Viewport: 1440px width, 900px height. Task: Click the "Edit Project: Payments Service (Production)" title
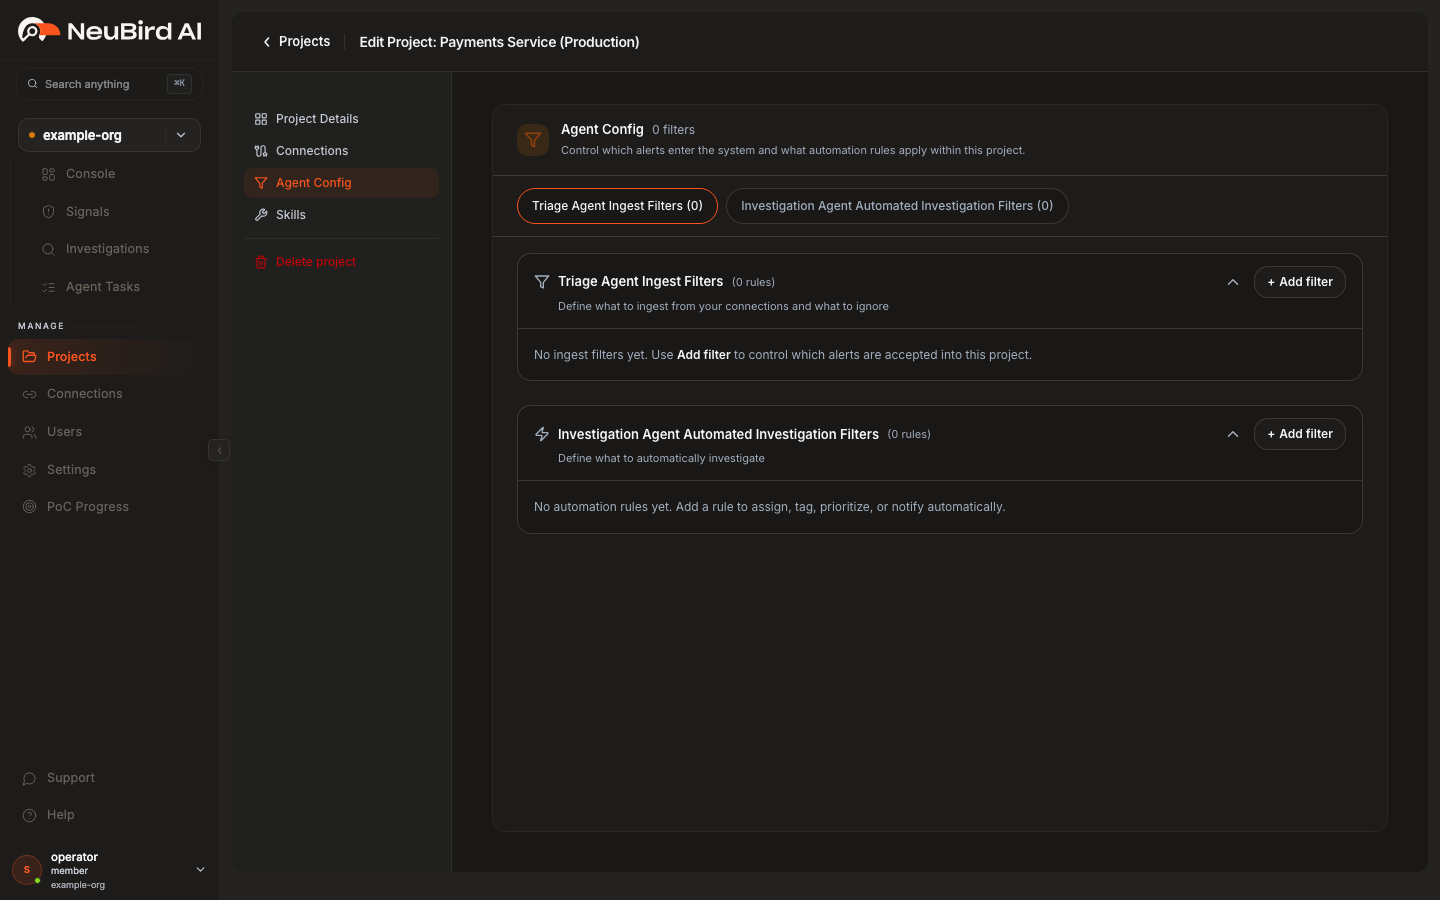(x=499, y=42)
